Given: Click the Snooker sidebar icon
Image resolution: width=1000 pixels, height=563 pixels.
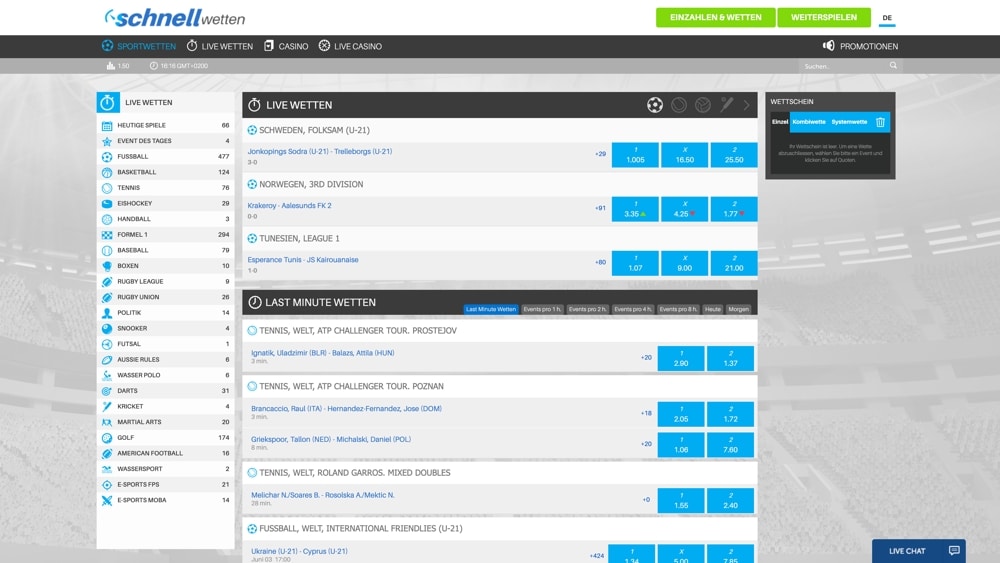Looking at the screenshot, I should [x=107, y=328].
